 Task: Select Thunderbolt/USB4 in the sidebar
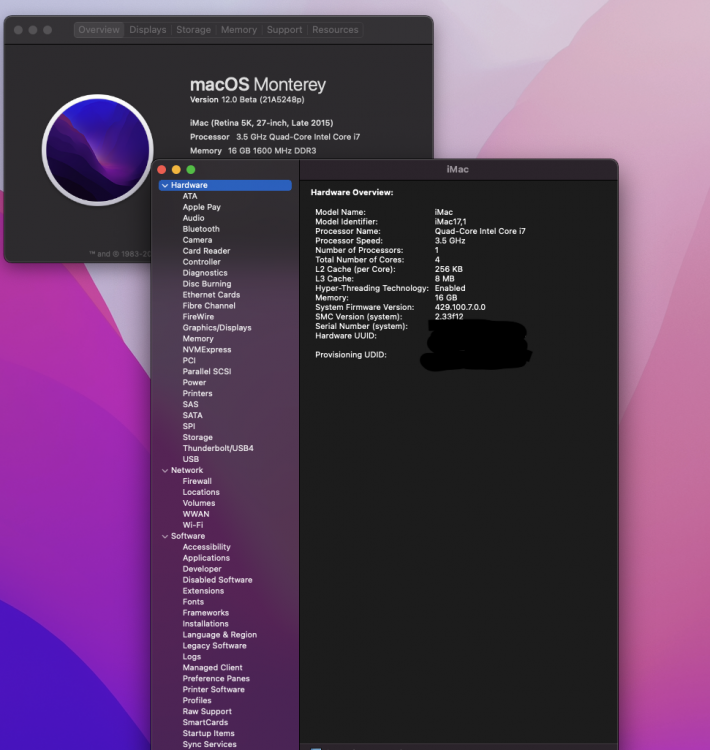(218, 449)
